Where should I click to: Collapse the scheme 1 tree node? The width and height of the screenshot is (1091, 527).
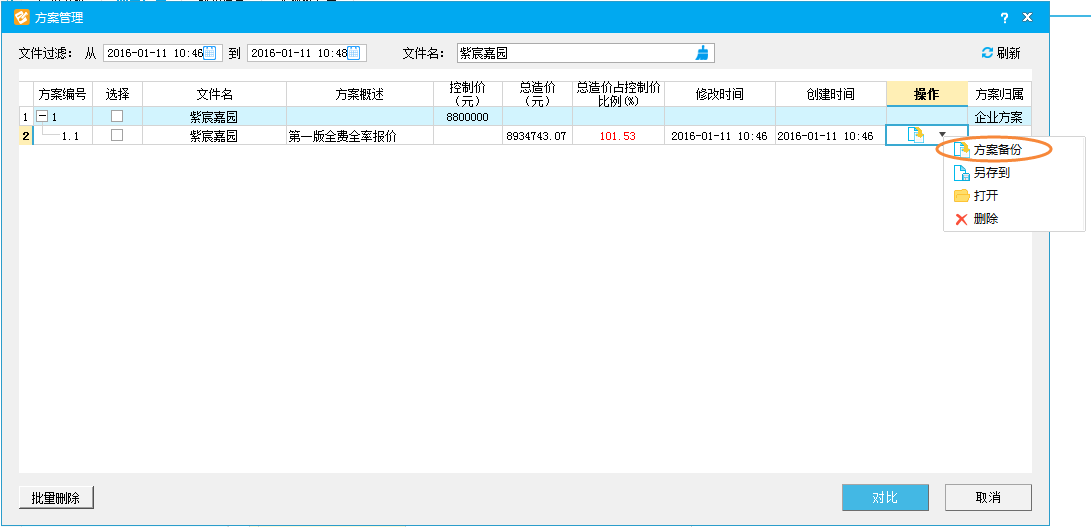pos(42,117)
